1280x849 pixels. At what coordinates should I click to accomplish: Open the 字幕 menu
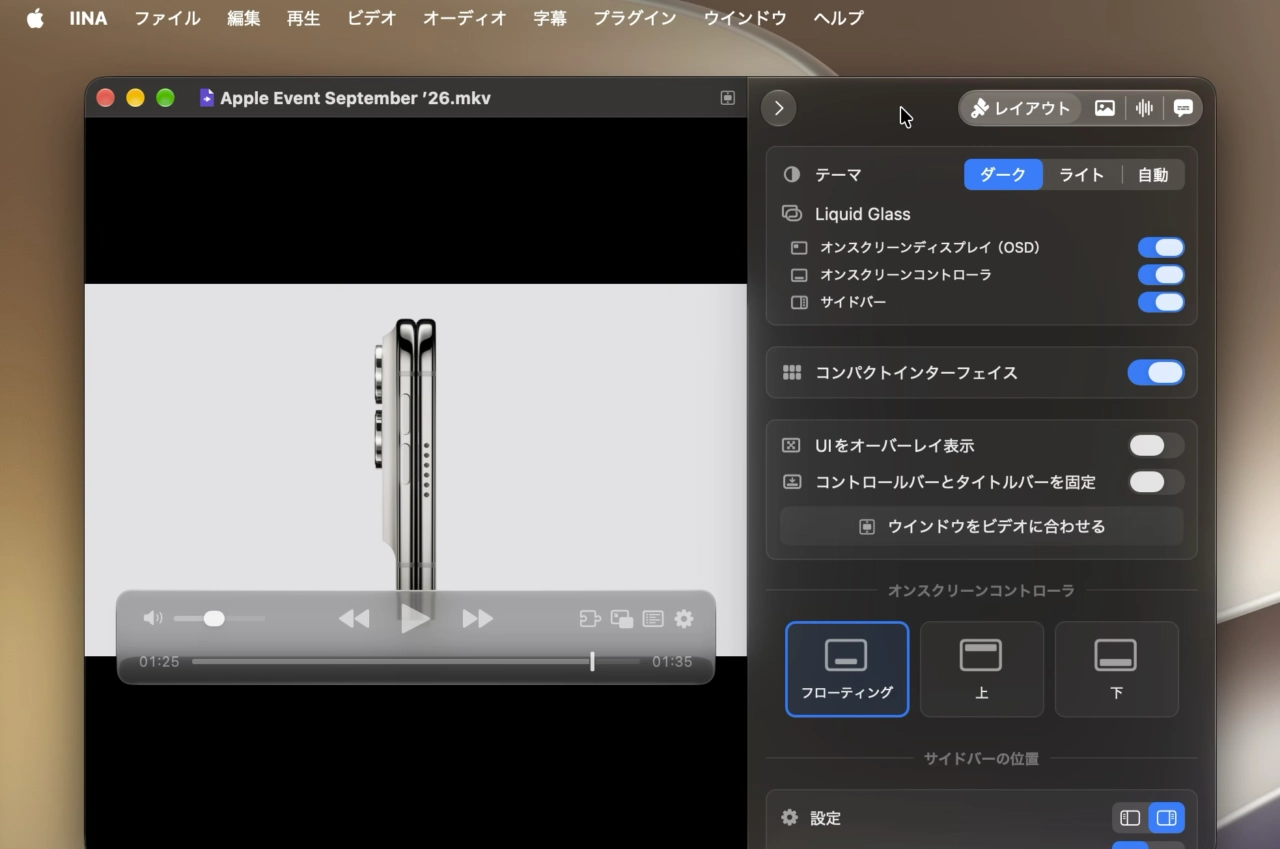tap(550, 18)
